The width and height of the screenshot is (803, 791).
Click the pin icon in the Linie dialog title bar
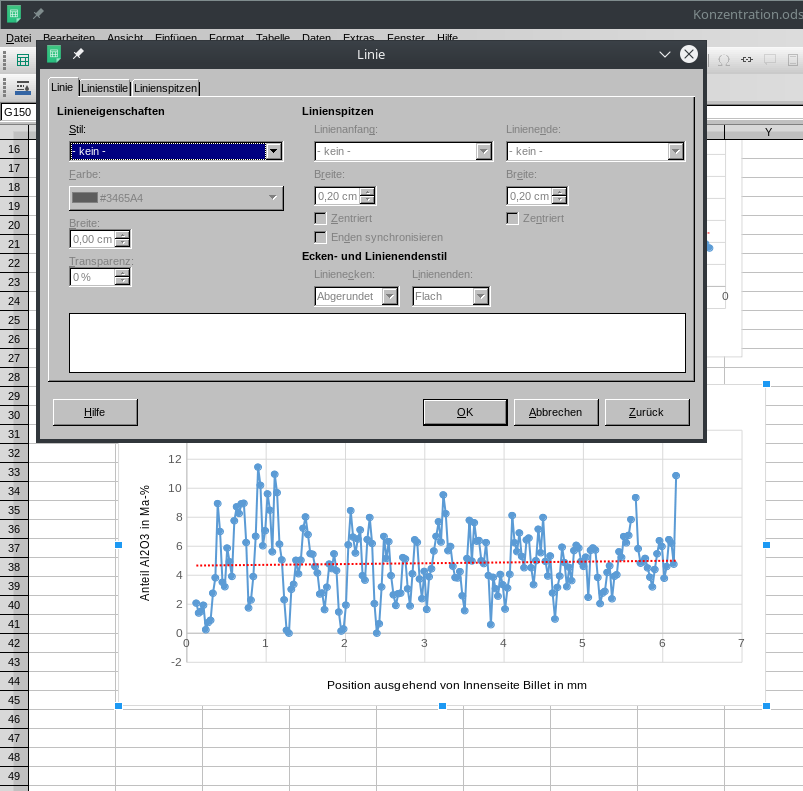tap(78, 54)
